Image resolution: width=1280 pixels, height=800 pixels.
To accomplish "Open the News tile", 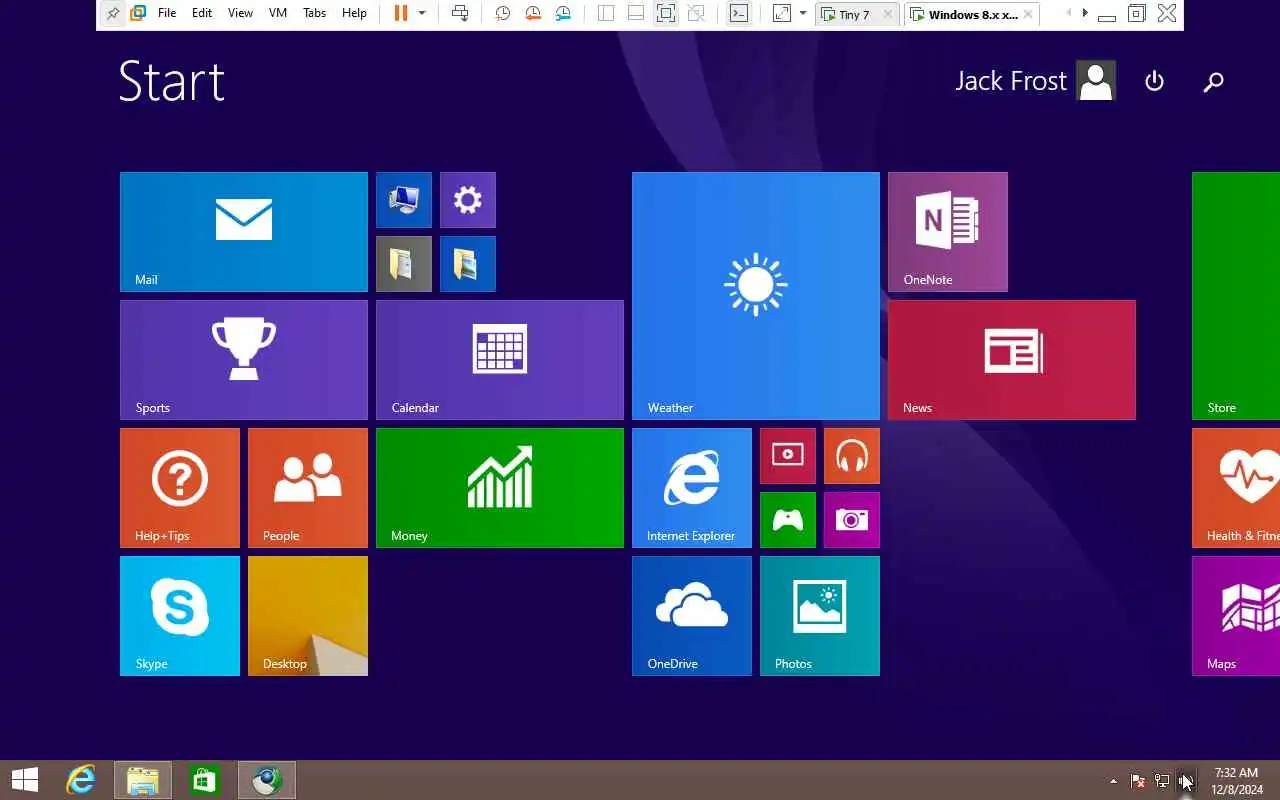I will [1012, 360].
